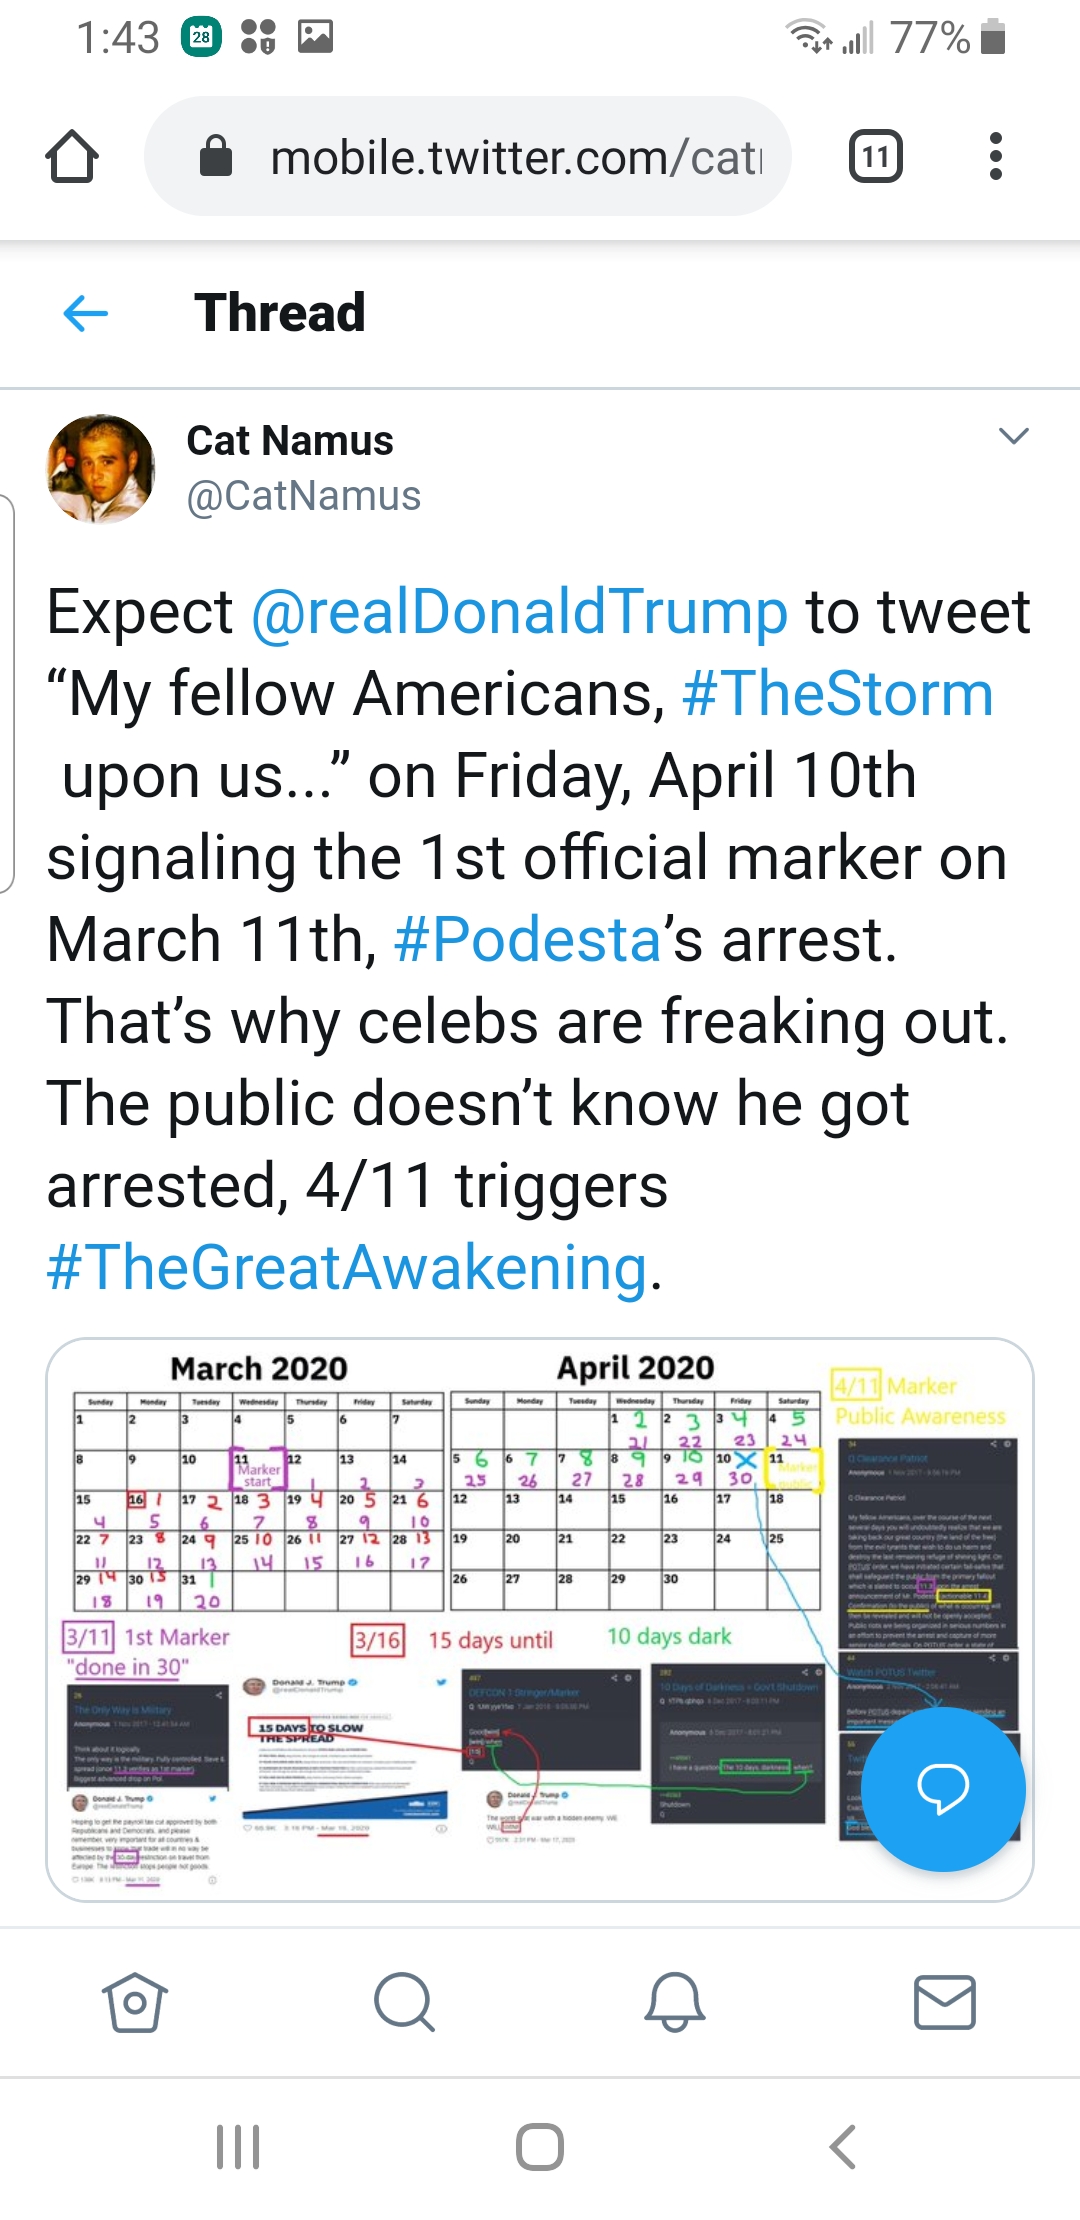Expand the tweet options chevron
1080x2220 pixels.
[1013, 437]
